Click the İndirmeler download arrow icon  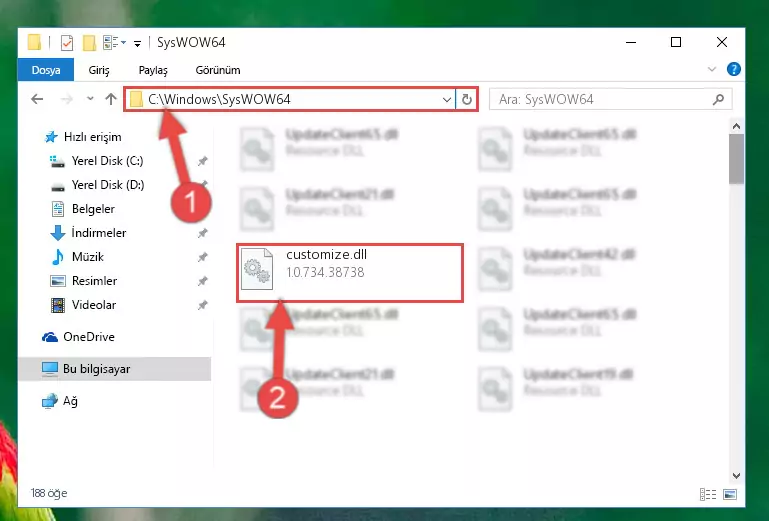point(58,233)
